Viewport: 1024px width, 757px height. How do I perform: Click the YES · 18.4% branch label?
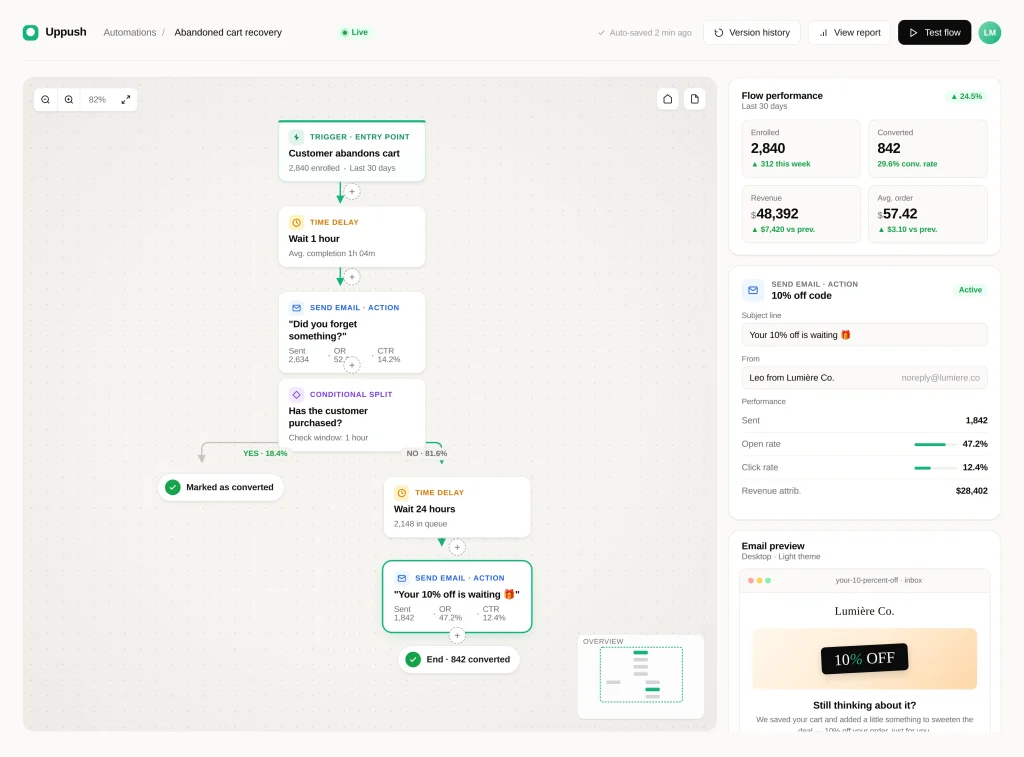[264, 453]
